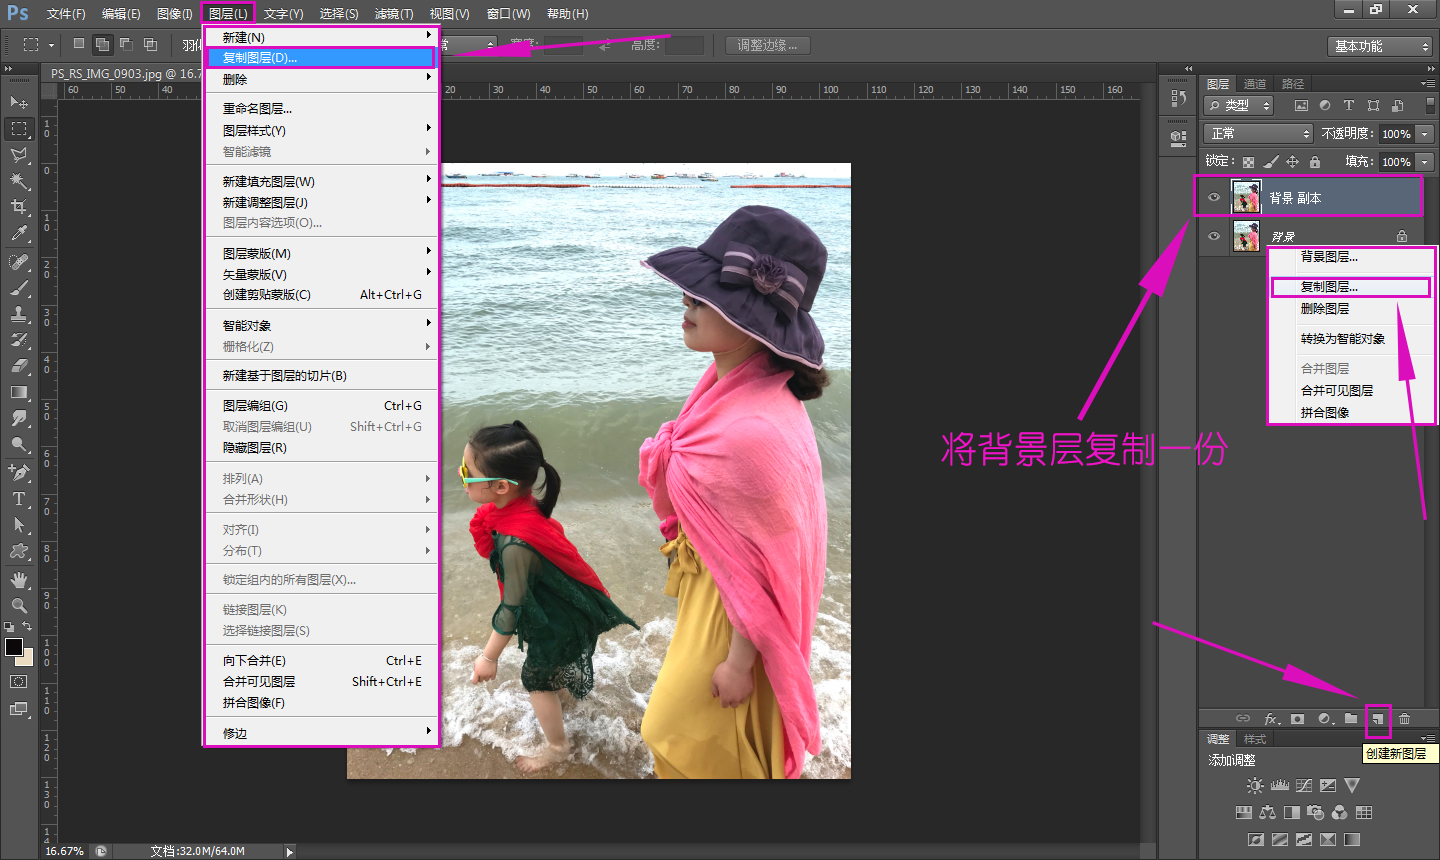Screen dimensions: 1440x860
Task: Select the Pen tool
Action: (x=19, y=472)
